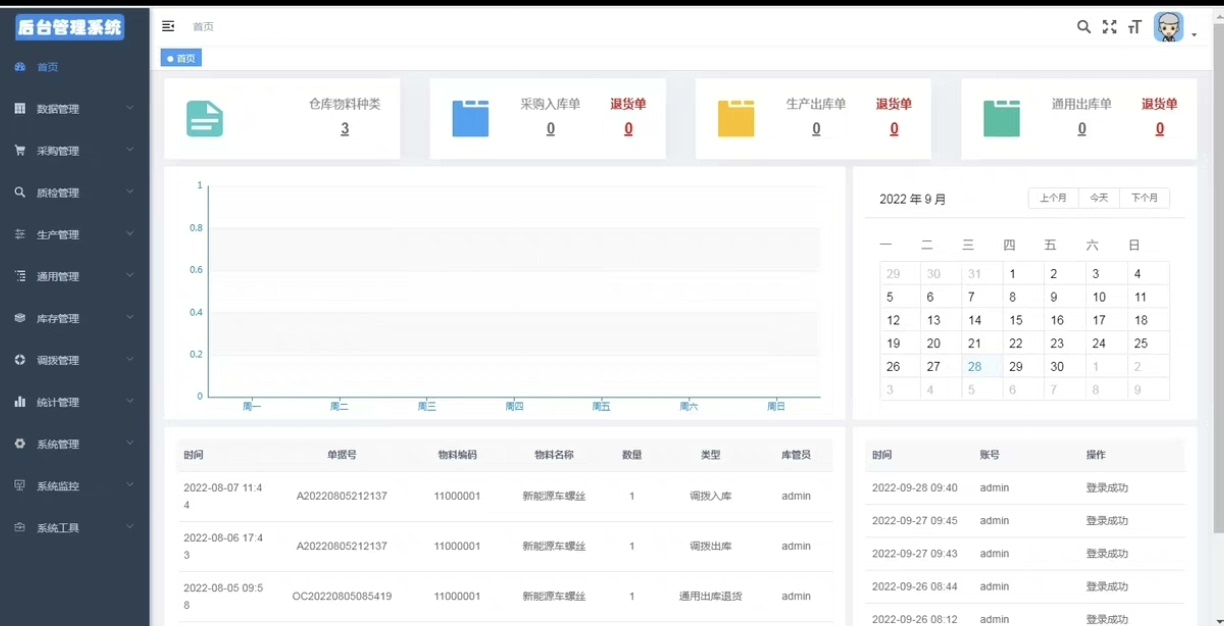Screen dimensions: 1224x626
Task: Click the 单据号 column header
Action: click(x=342, y=455)
